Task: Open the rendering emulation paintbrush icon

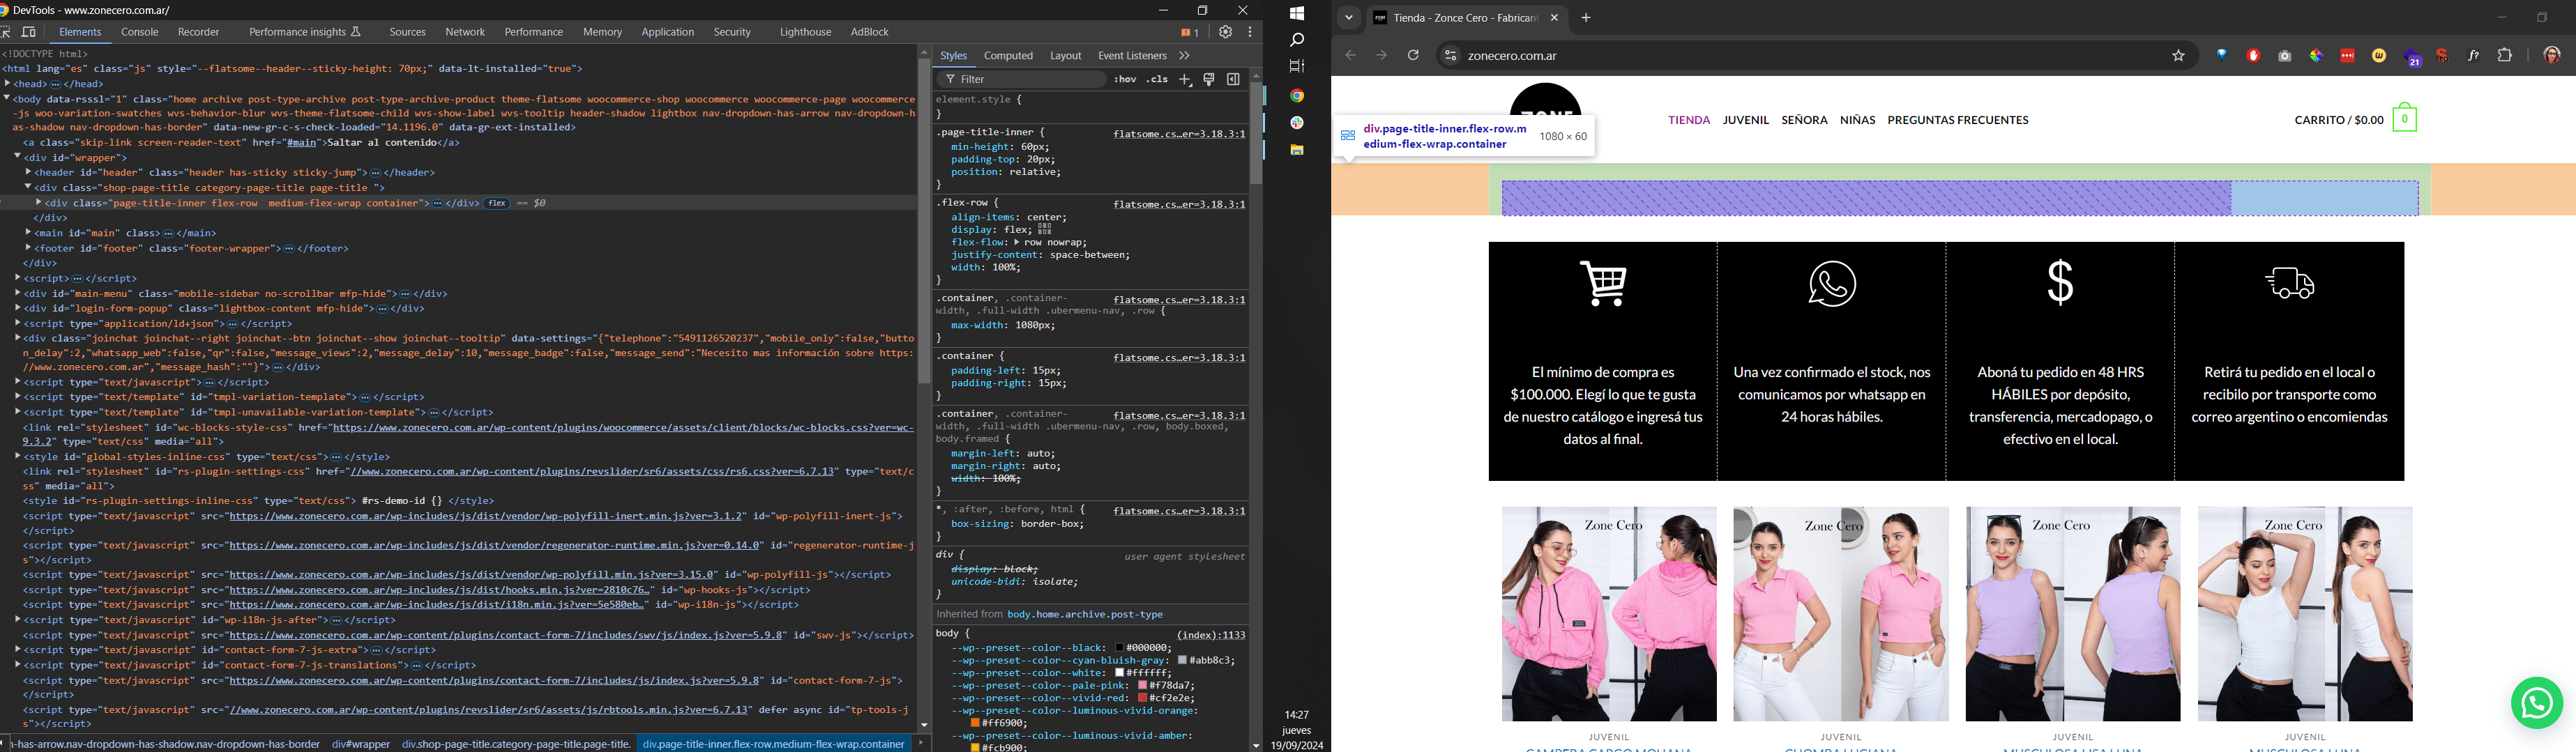Action: tap(1209, 79)
